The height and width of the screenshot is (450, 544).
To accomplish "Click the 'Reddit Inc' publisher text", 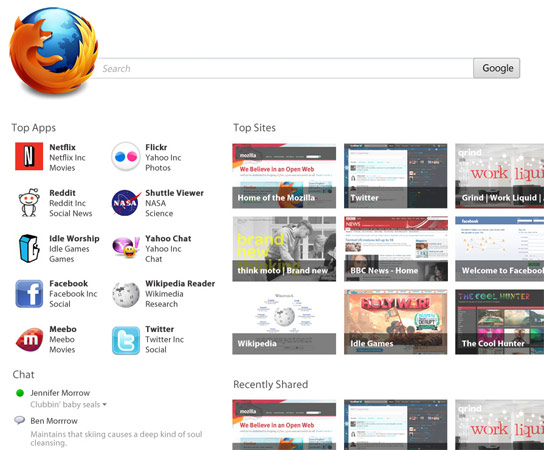I will point(67,203).
